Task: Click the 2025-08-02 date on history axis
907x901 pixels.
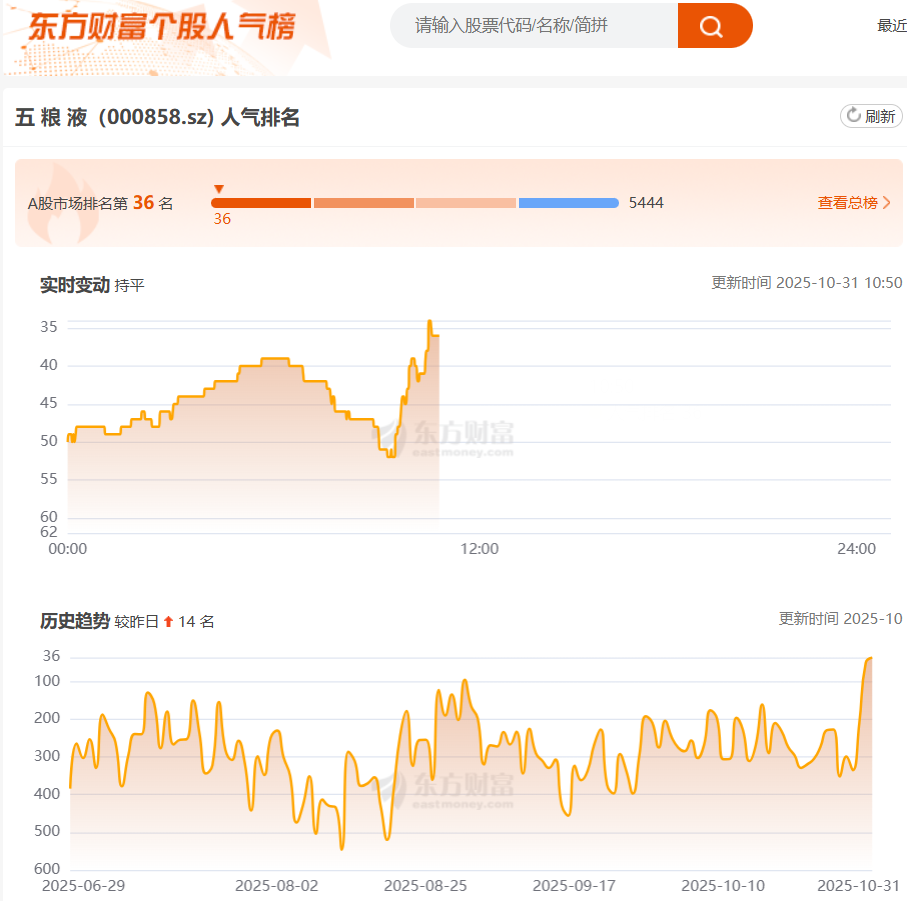Action: pos(276,886)
